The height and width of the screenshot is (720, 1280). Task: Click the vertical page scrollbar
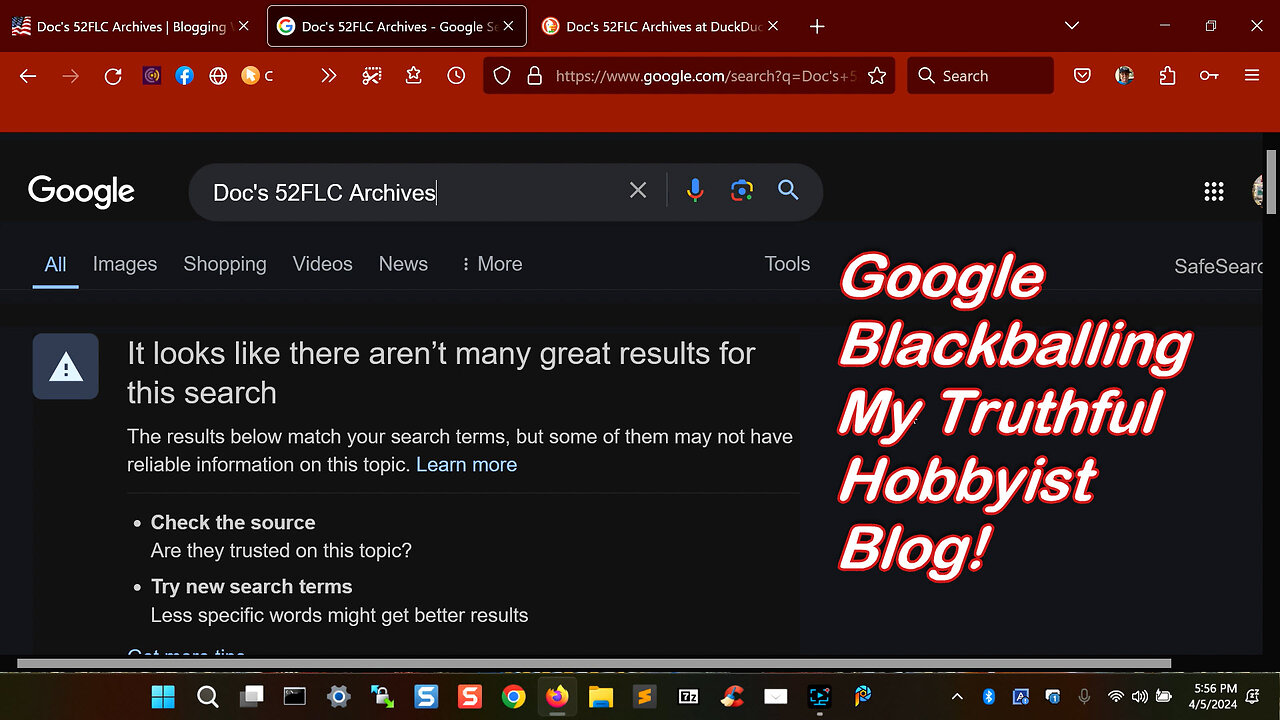click(x=1272, y=181)
